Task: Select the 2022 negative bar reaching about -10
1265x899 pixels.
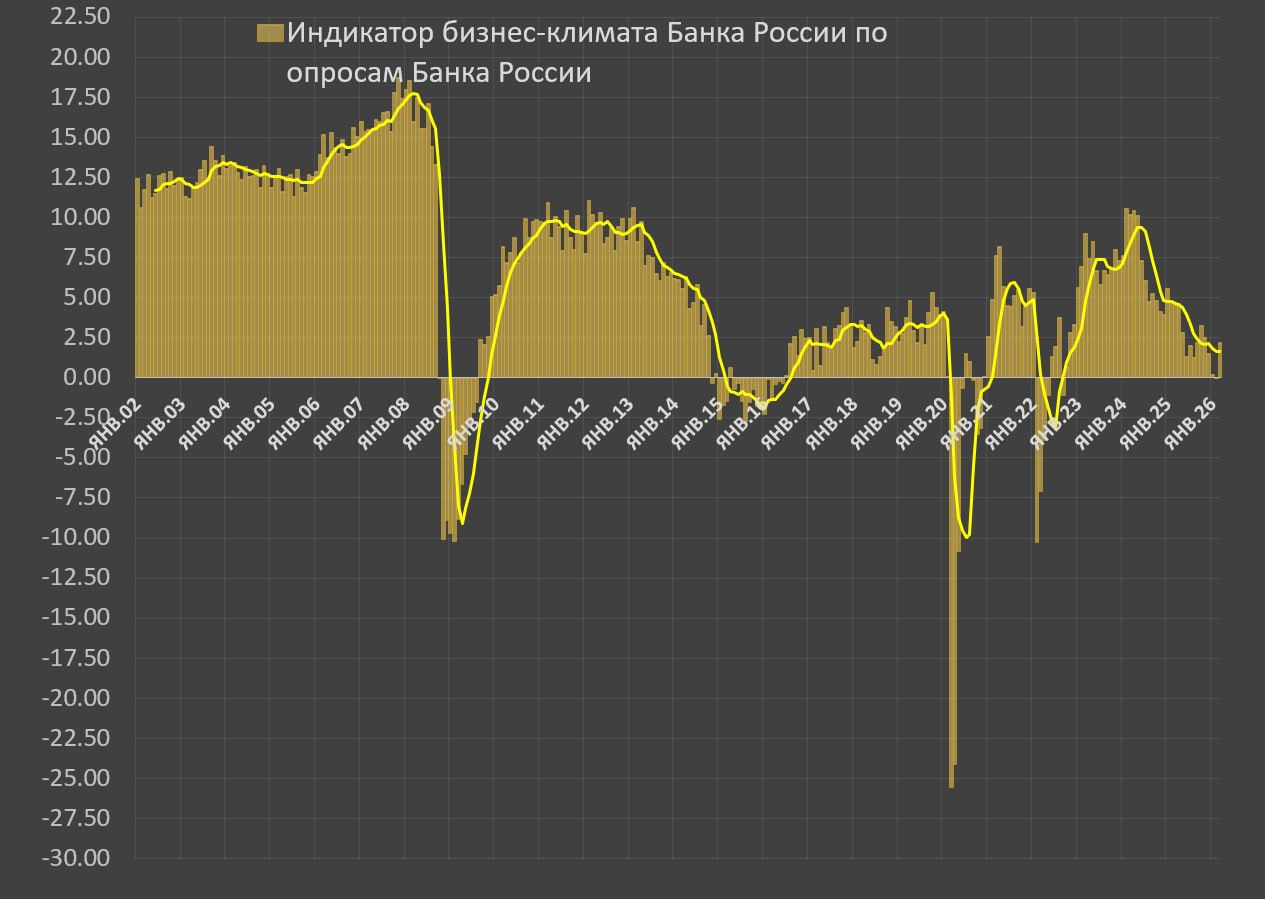Action: (1037, 470)
